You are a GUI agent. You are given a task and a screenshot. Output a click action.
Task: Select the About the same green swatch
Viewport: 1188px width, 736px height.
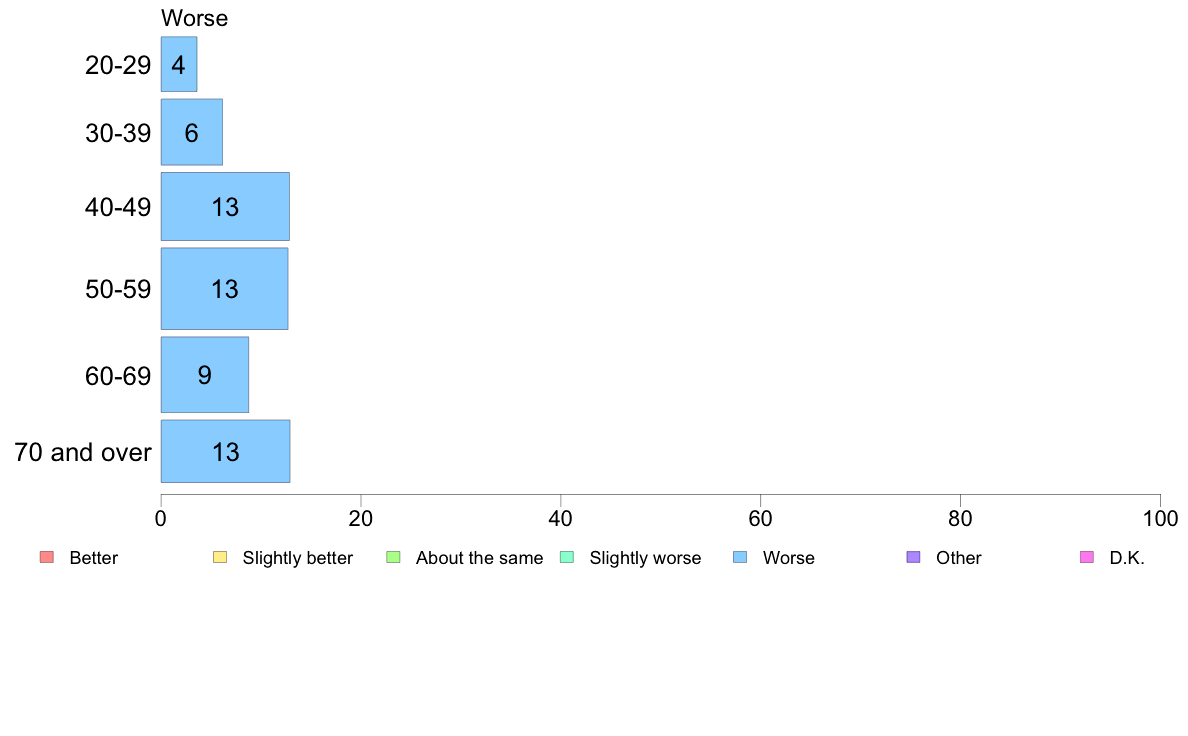pyautogui.click(x=393, y=557)
